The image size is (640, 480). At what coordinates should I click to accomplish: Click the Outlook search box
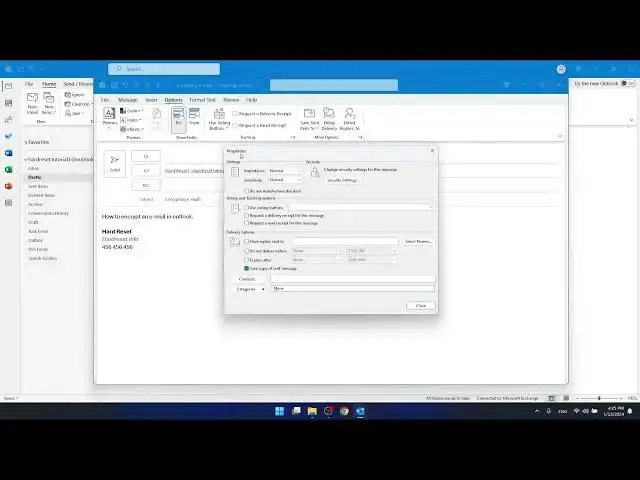[164, 69]
